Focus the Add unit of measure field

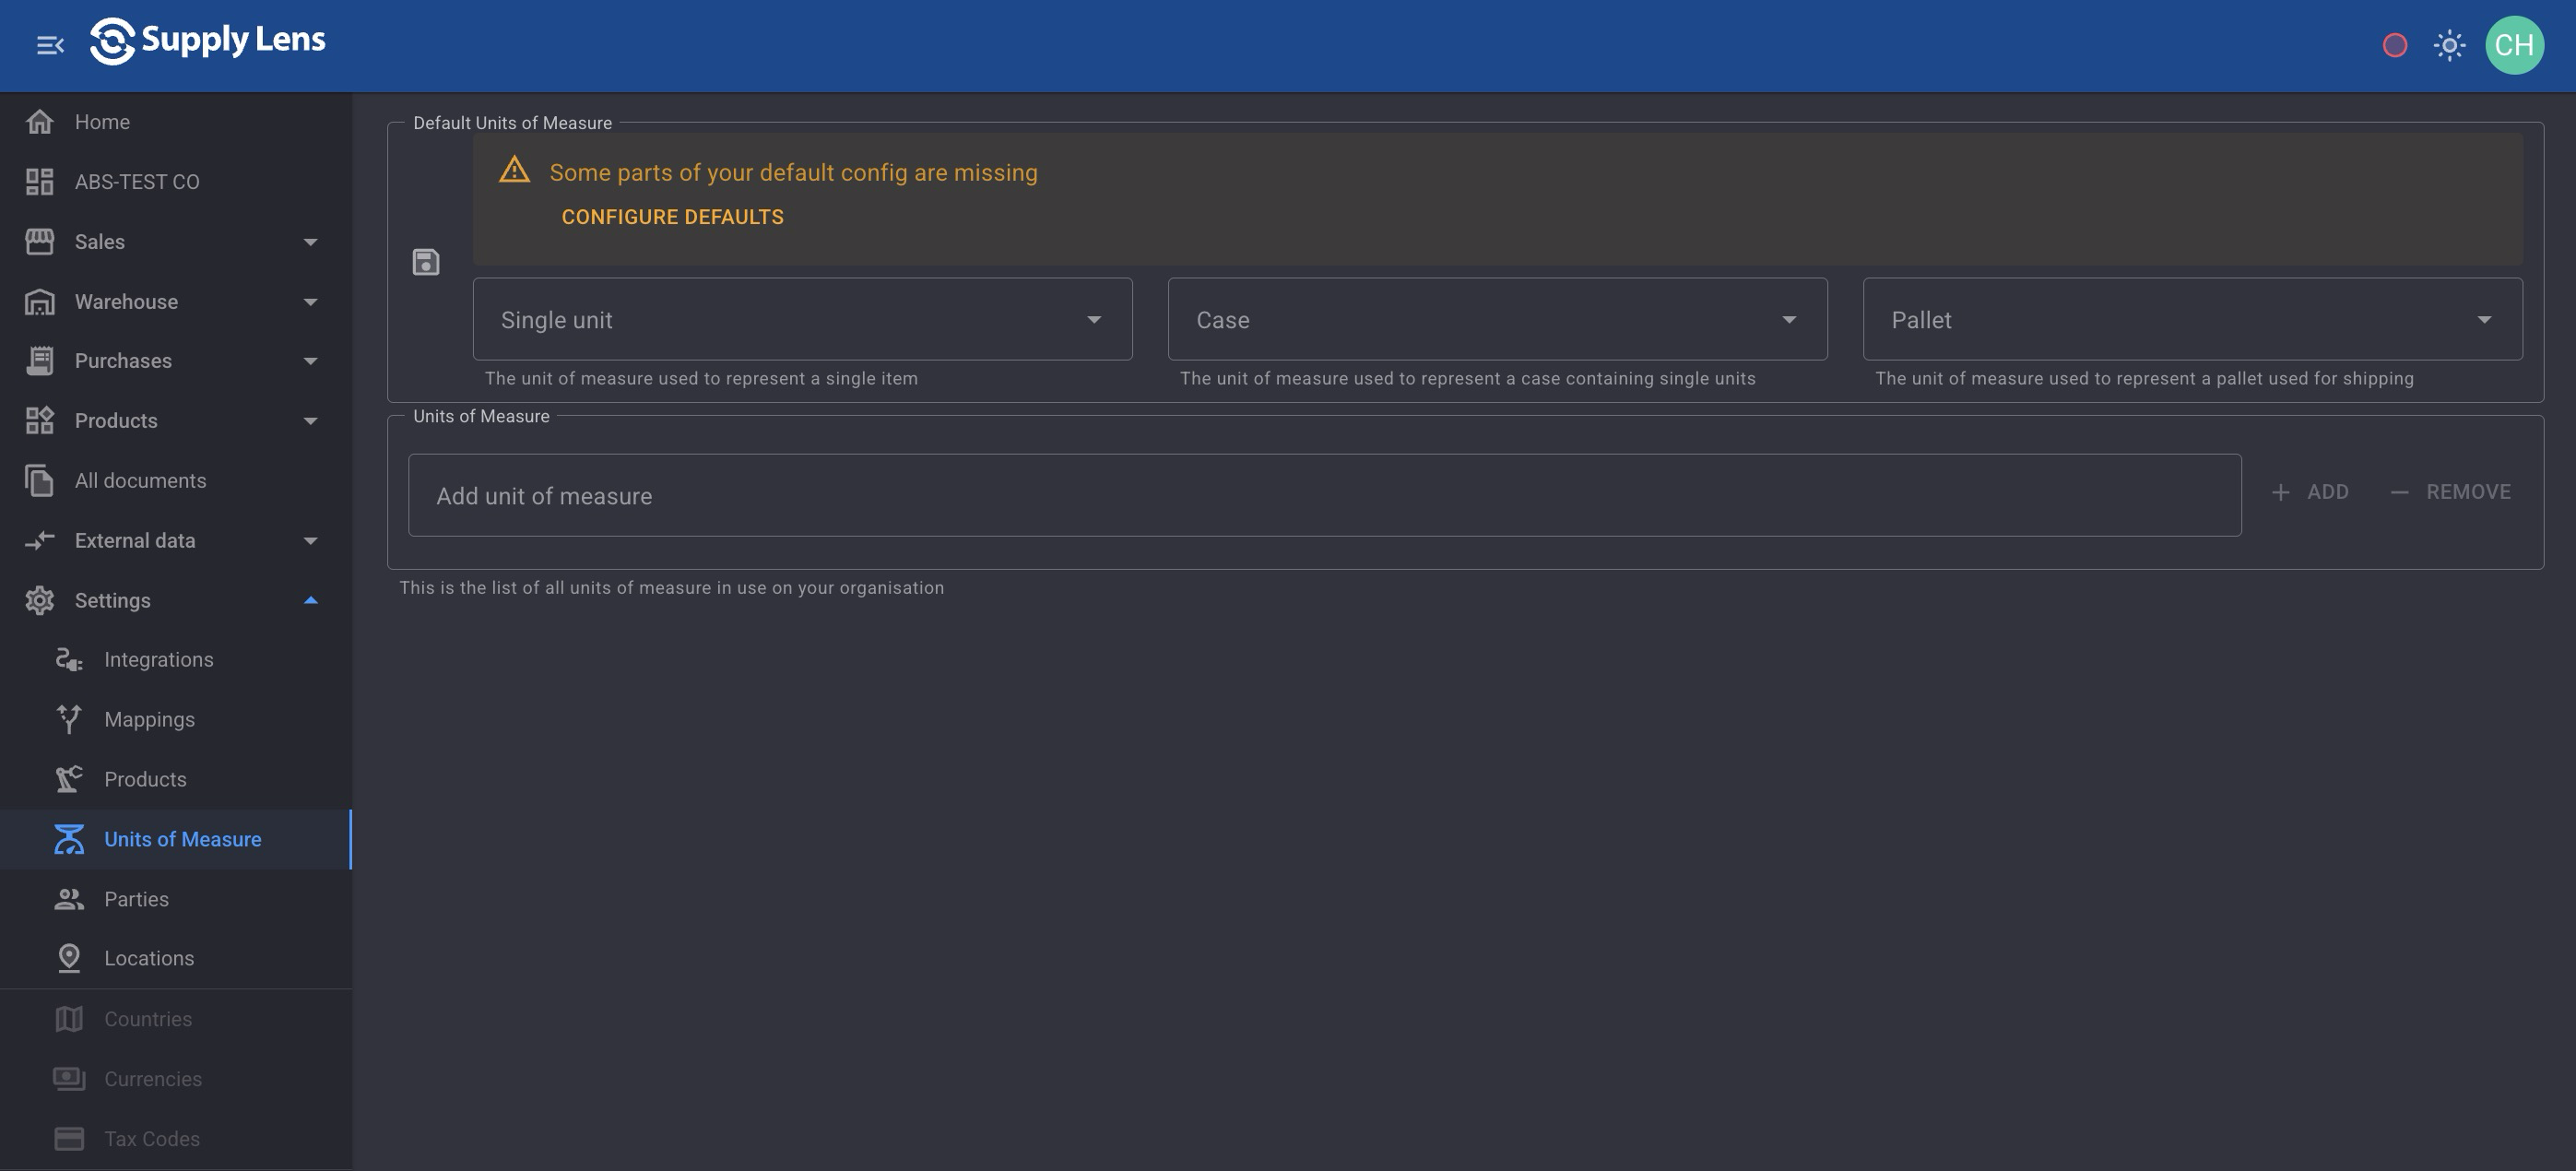[1324, 495]
